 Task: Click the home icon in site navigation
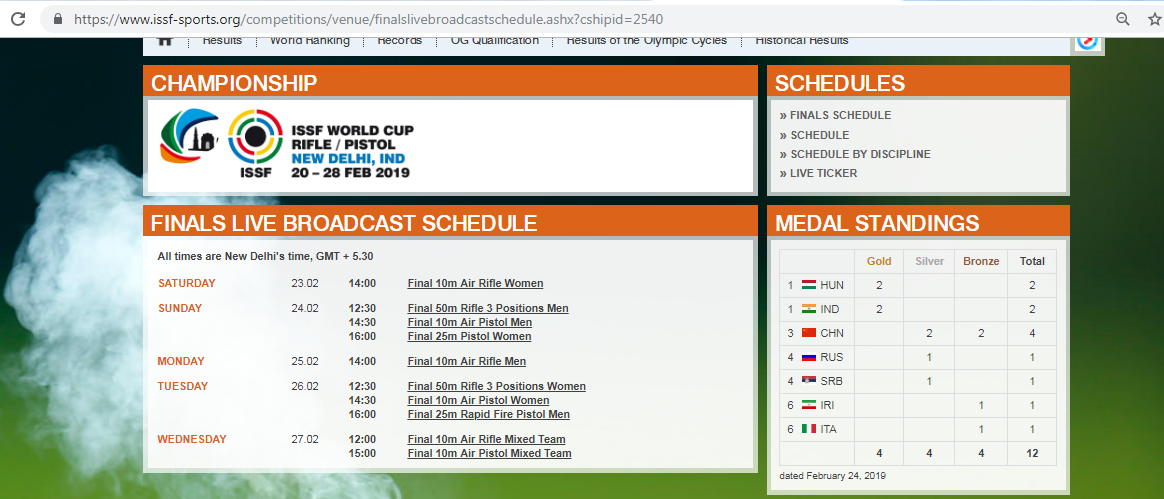coord(166,40)
